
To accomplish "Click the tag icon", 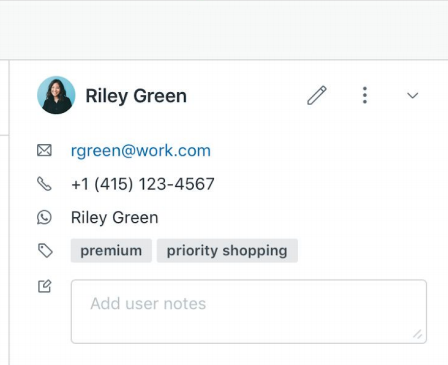I will (45, 251).
